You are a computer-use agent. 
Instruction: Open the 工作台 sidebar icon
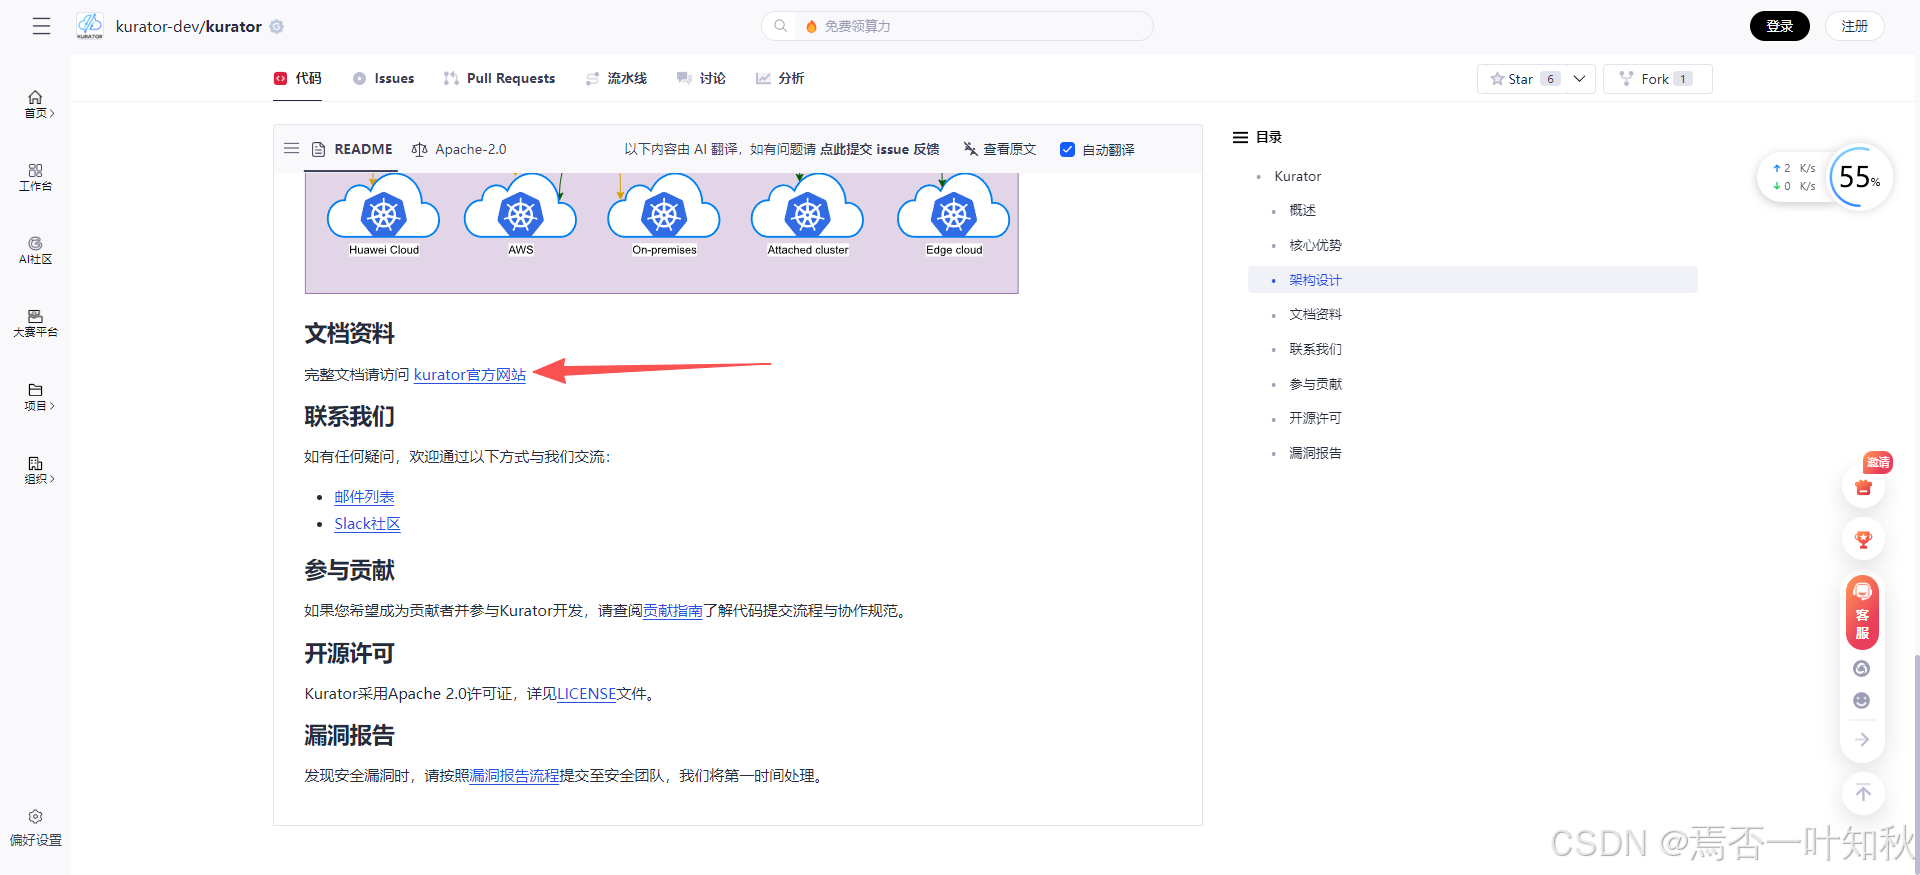(35, 170)
